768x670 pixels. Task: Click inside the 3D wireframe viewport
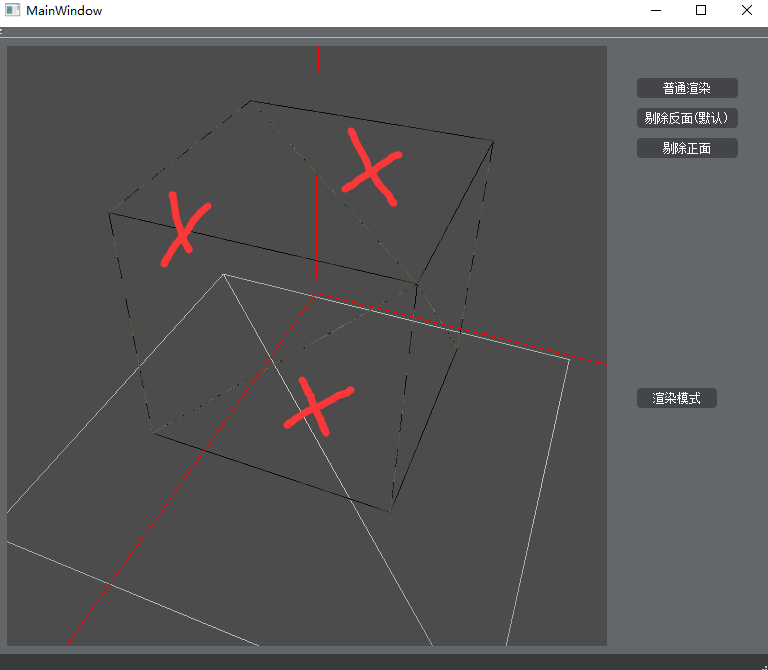(x=307, y=346)
